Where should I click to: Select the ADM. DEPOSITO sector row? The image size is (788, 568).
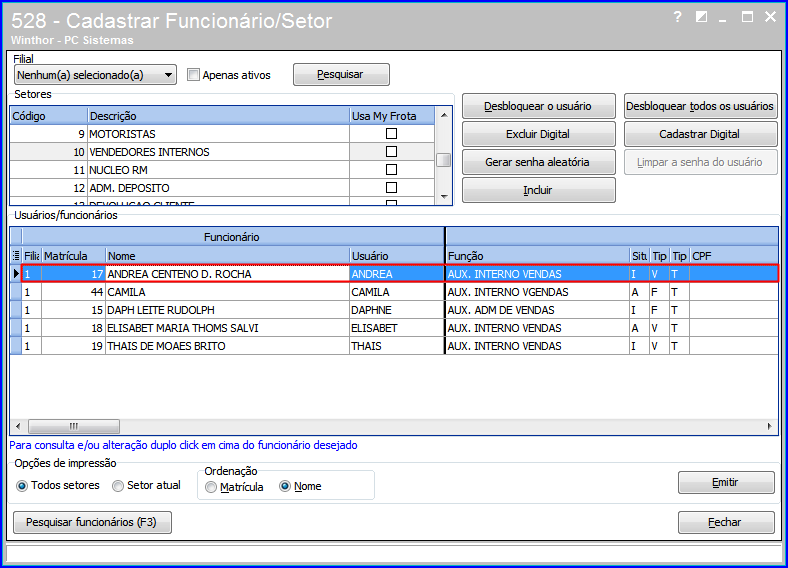(x=222, y=188)
